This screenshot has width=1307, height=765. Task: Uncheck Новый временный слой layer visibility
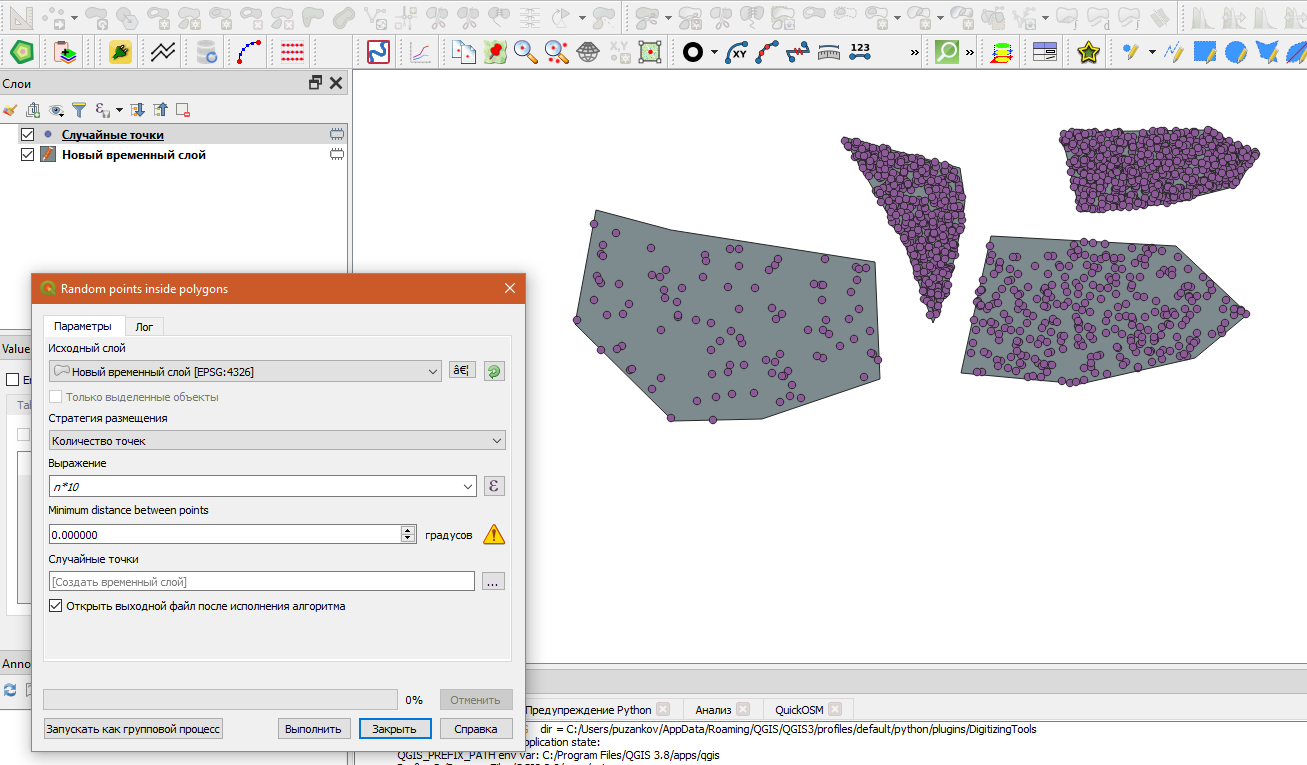(x=28, y=155)
